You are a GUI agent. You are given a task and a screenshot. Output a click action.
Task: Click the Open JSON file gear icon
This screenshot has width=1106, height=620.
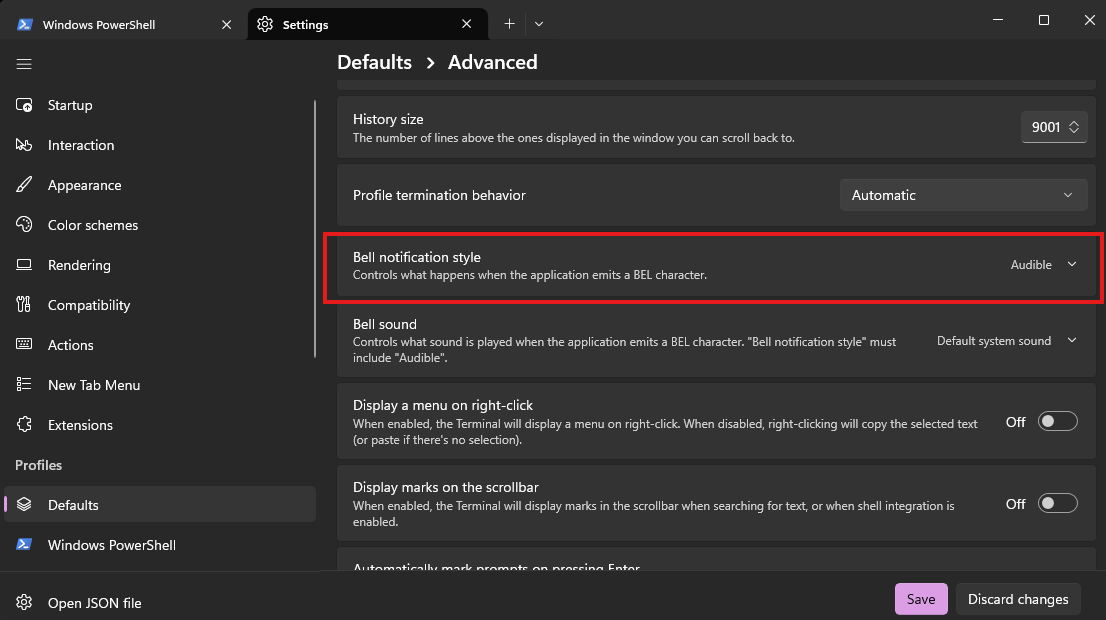24,603
